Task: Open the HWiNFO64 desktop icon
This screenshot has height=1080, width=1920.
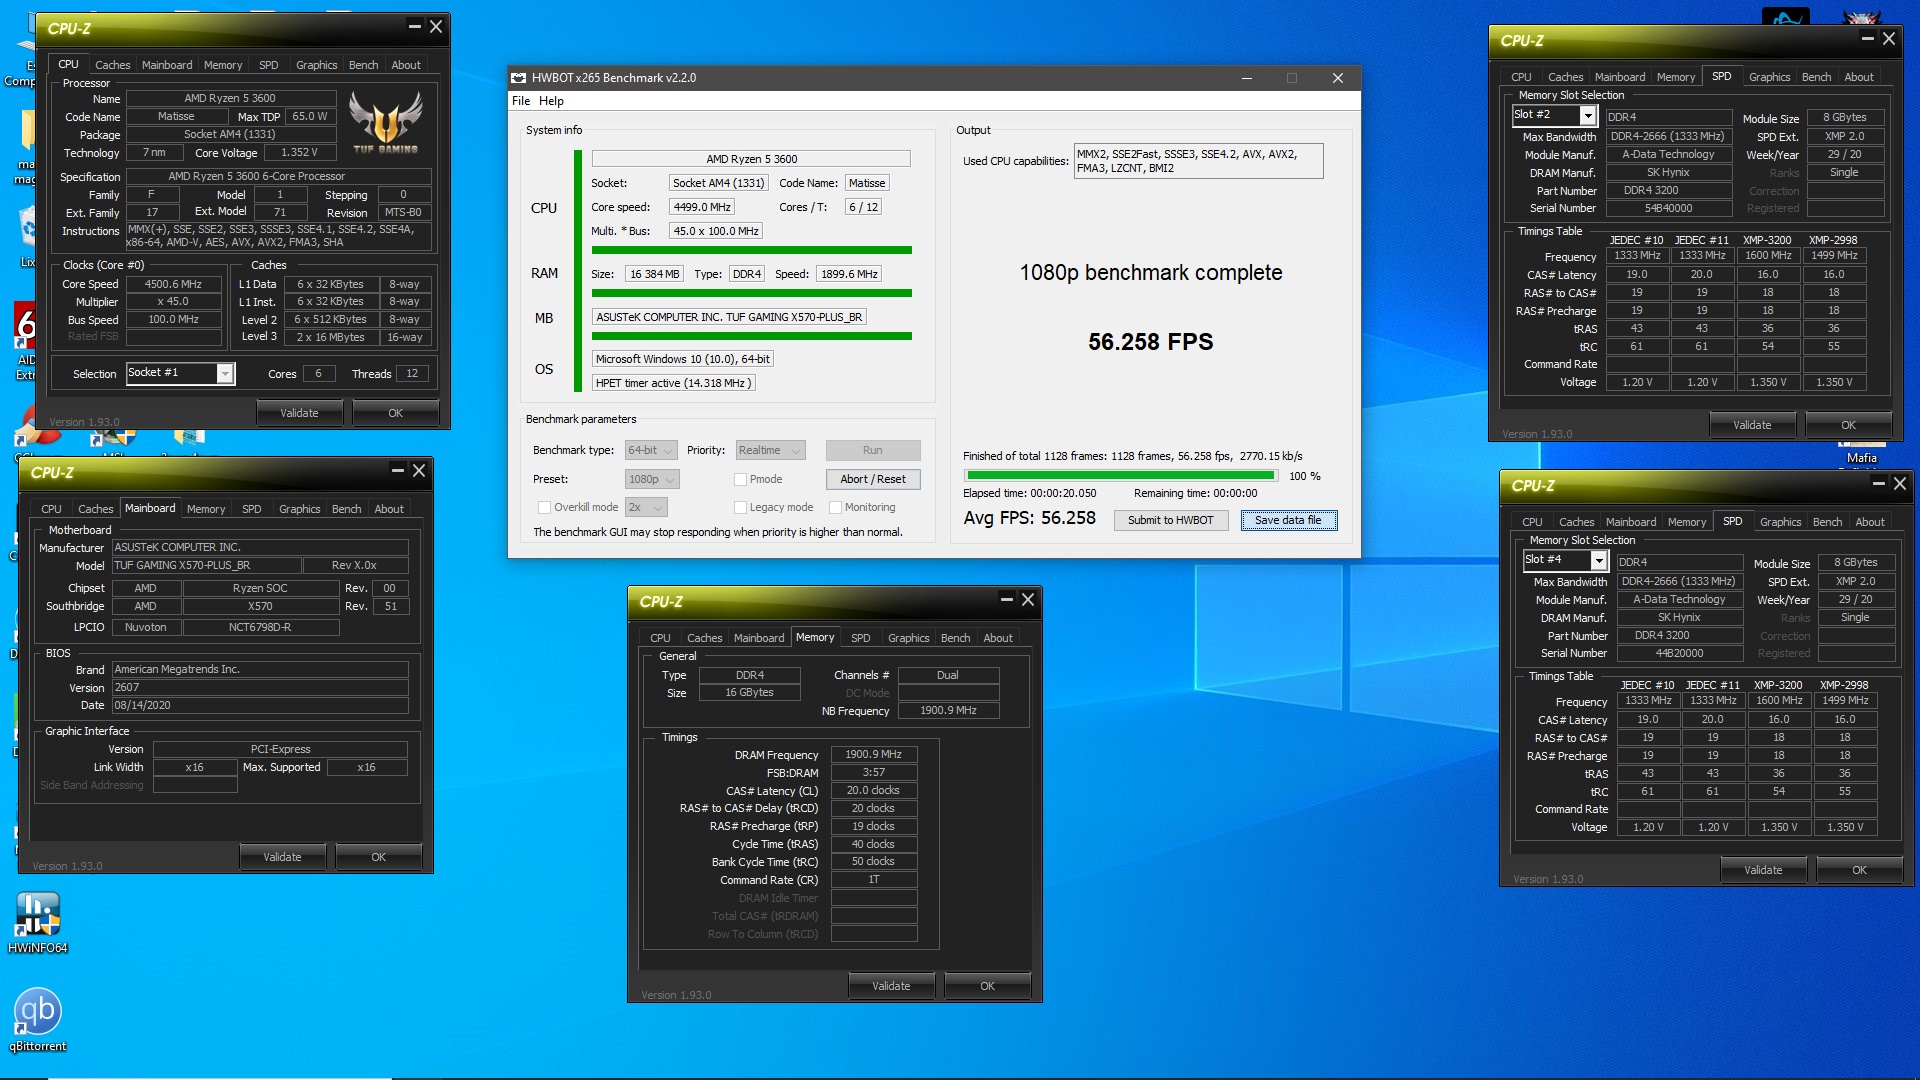Action: [38, 921]
